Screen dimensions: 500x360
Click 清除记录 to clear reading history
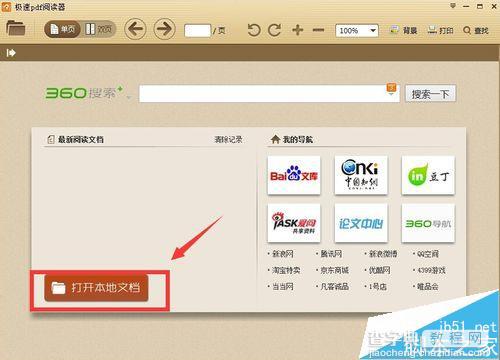(228, 139)
